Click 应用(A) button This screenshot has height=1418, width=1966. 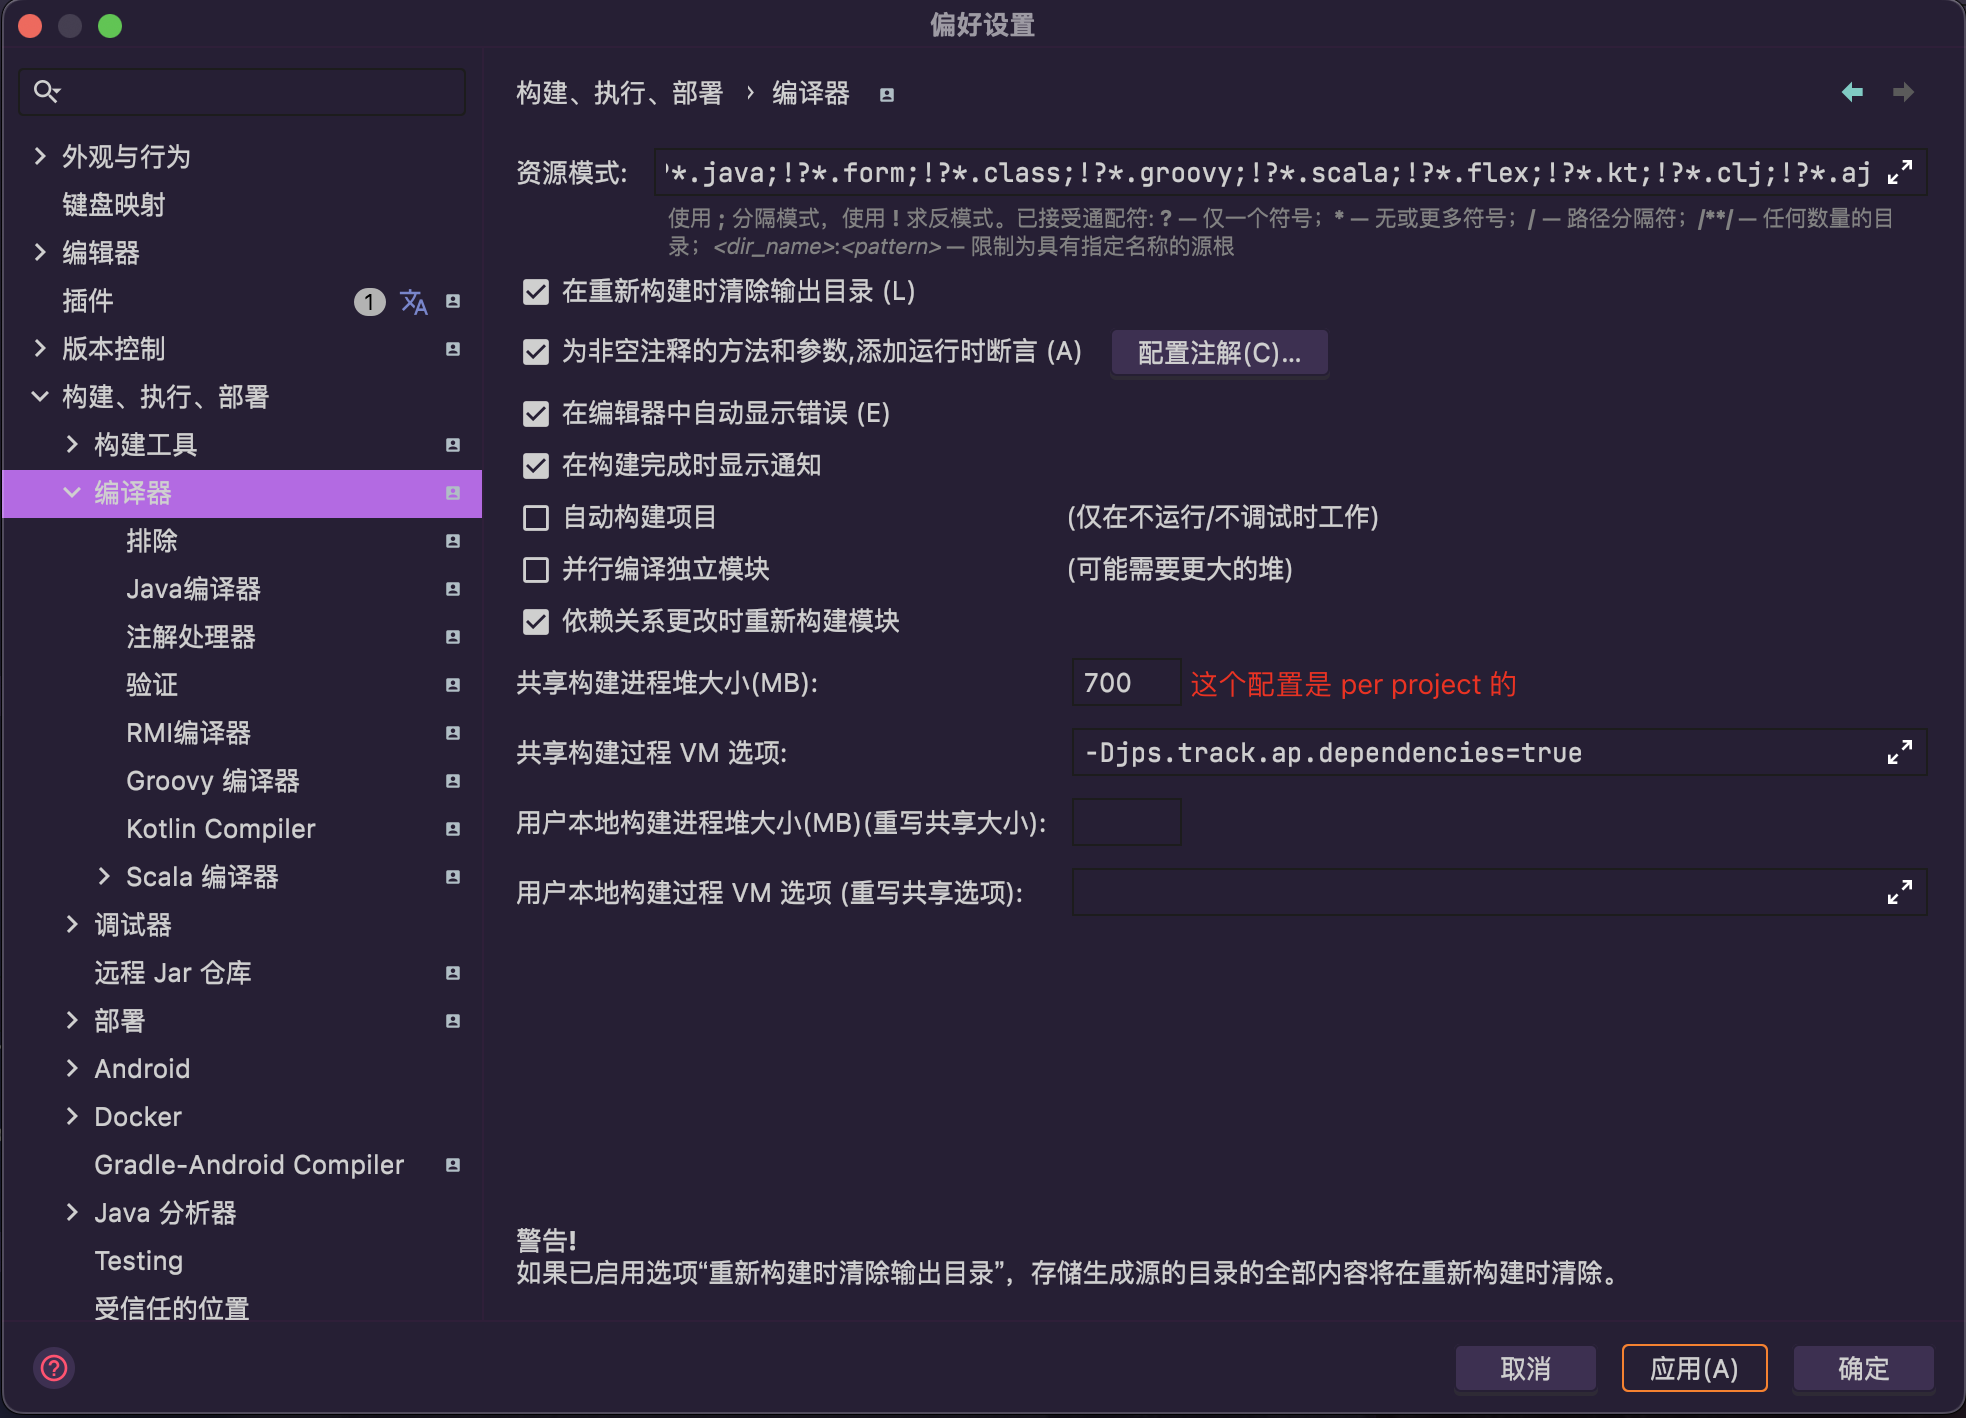coord(1694,1369)
